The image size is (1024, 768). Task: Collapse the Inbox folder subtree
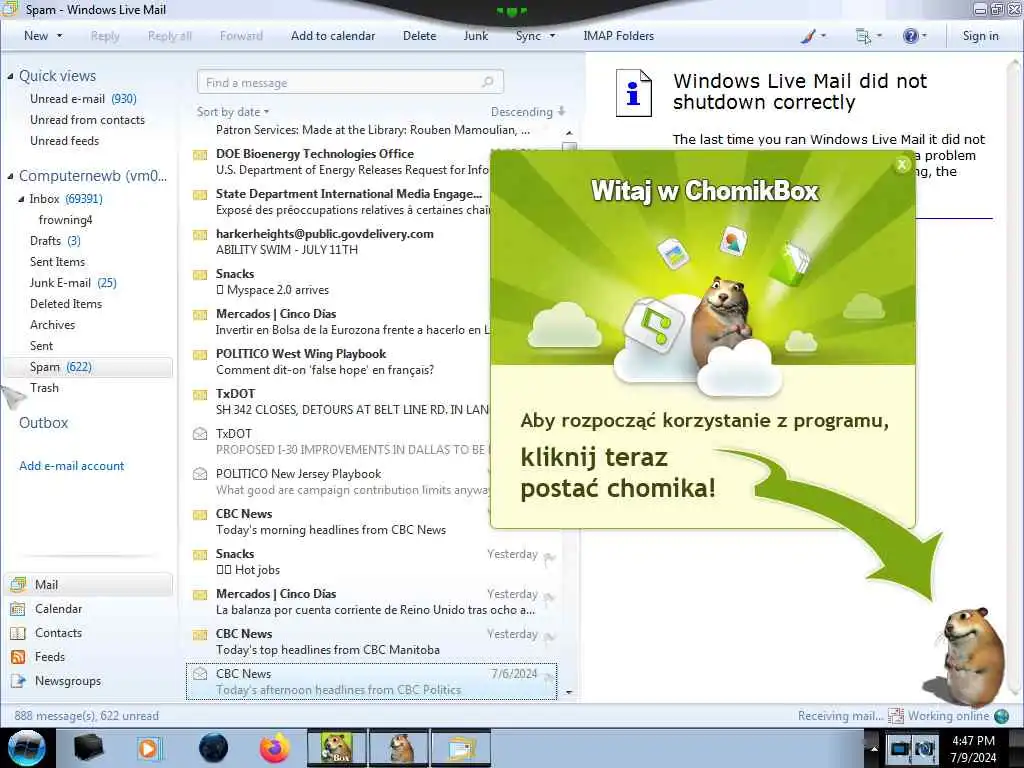click(21, 199)
